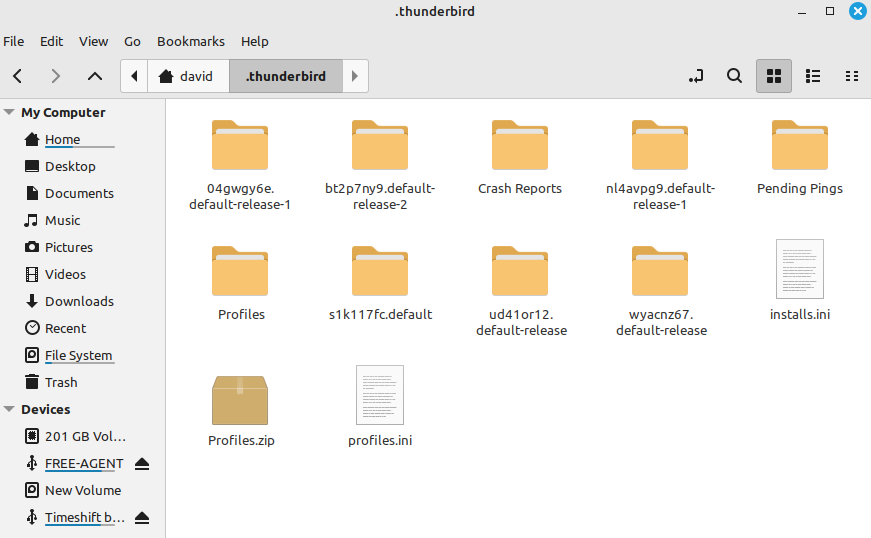Select the installs.ini file icon

point(800,269)
